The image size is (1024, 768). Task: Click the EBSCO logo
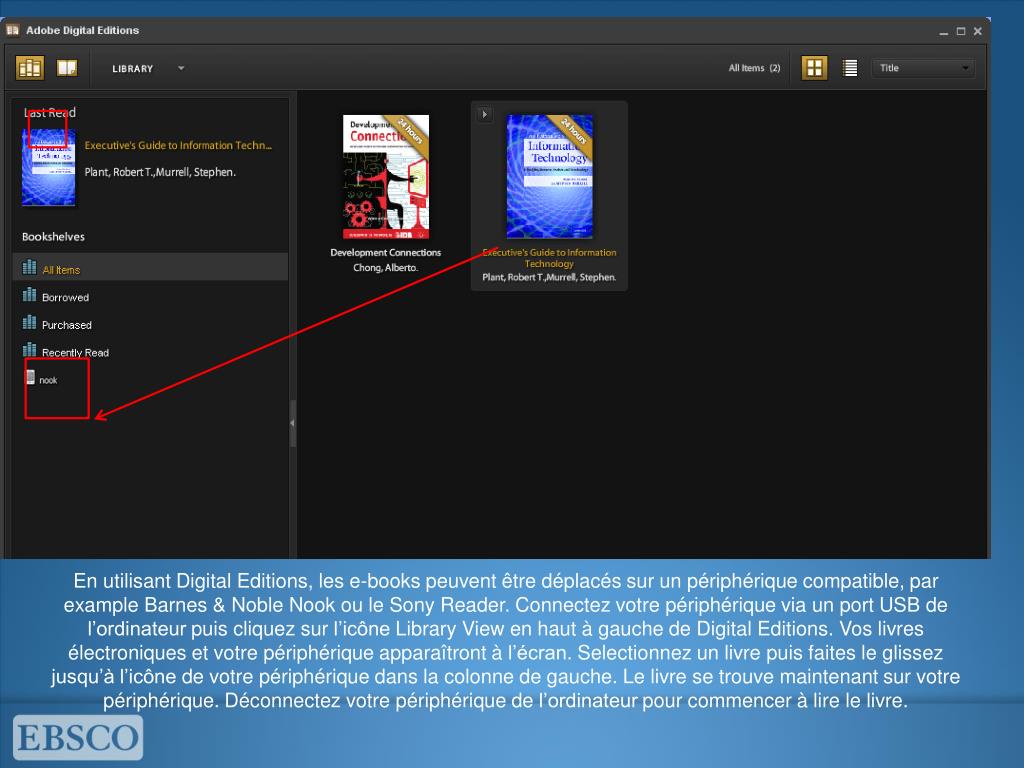click(x=78, y=737)
